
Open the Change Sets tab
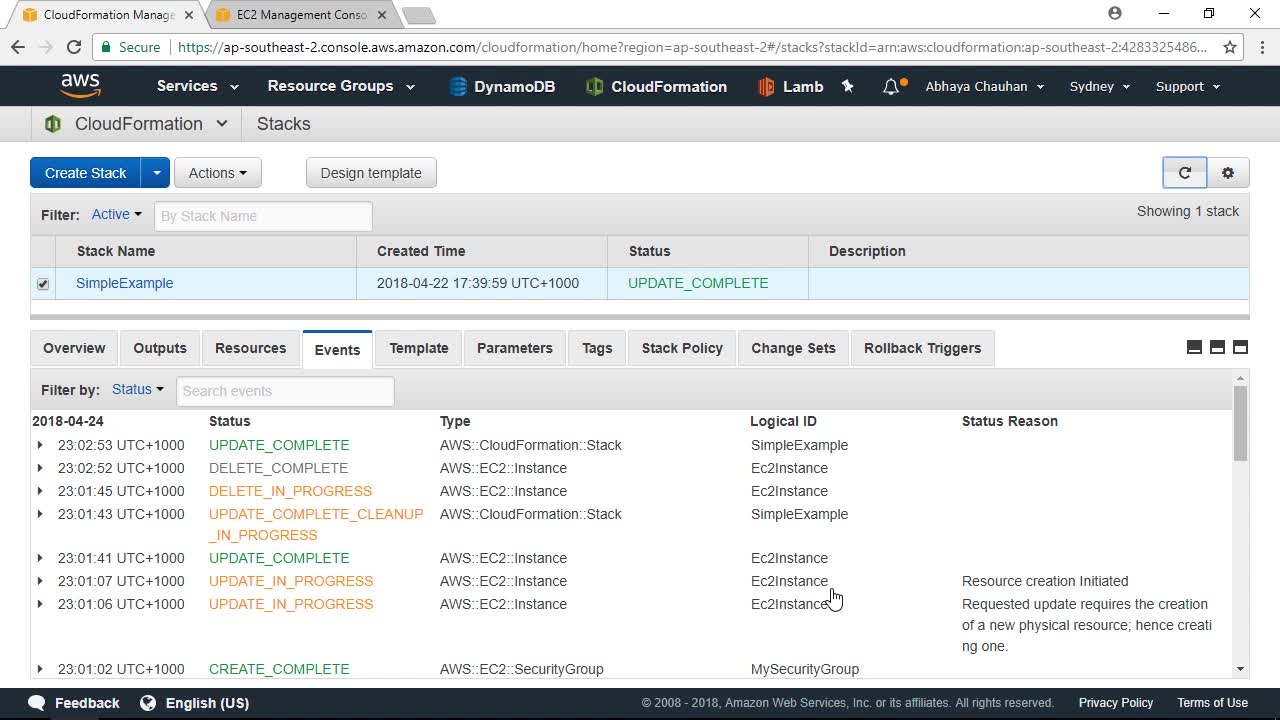coord(793,348)
